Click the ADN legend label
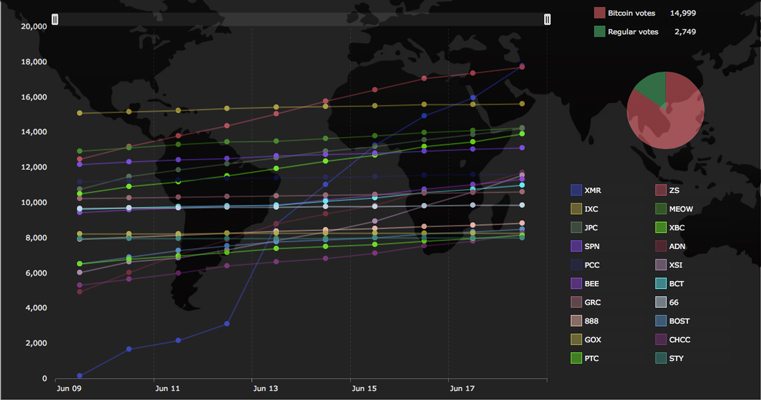761x400 pixels. 677,247
